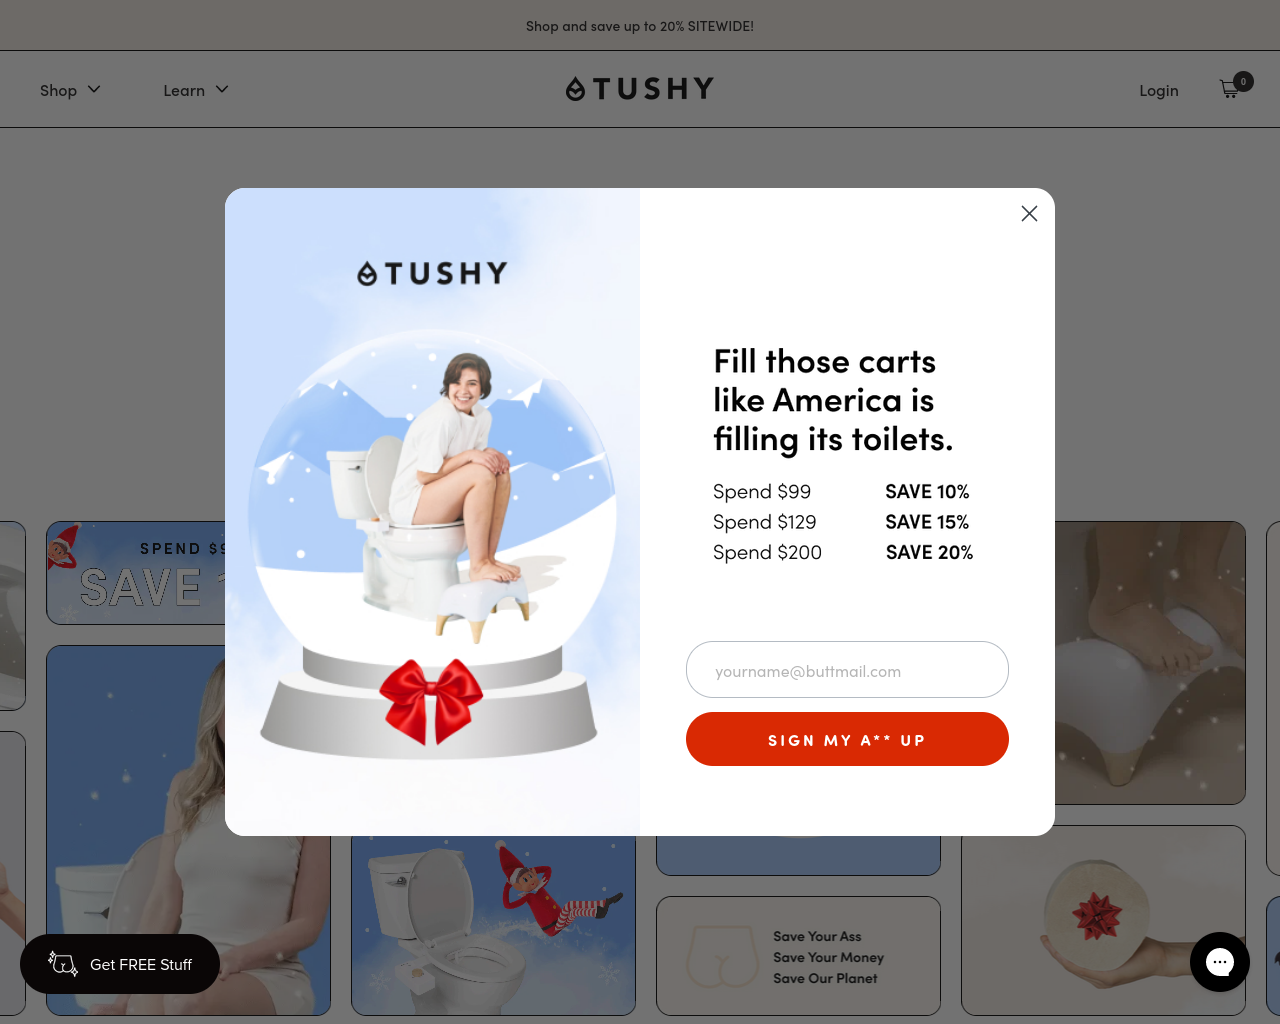Click the snow globe image in popup
The width and height of the screenshot is (1280, 1024).
pyautogui.click(x=432, y=545)
